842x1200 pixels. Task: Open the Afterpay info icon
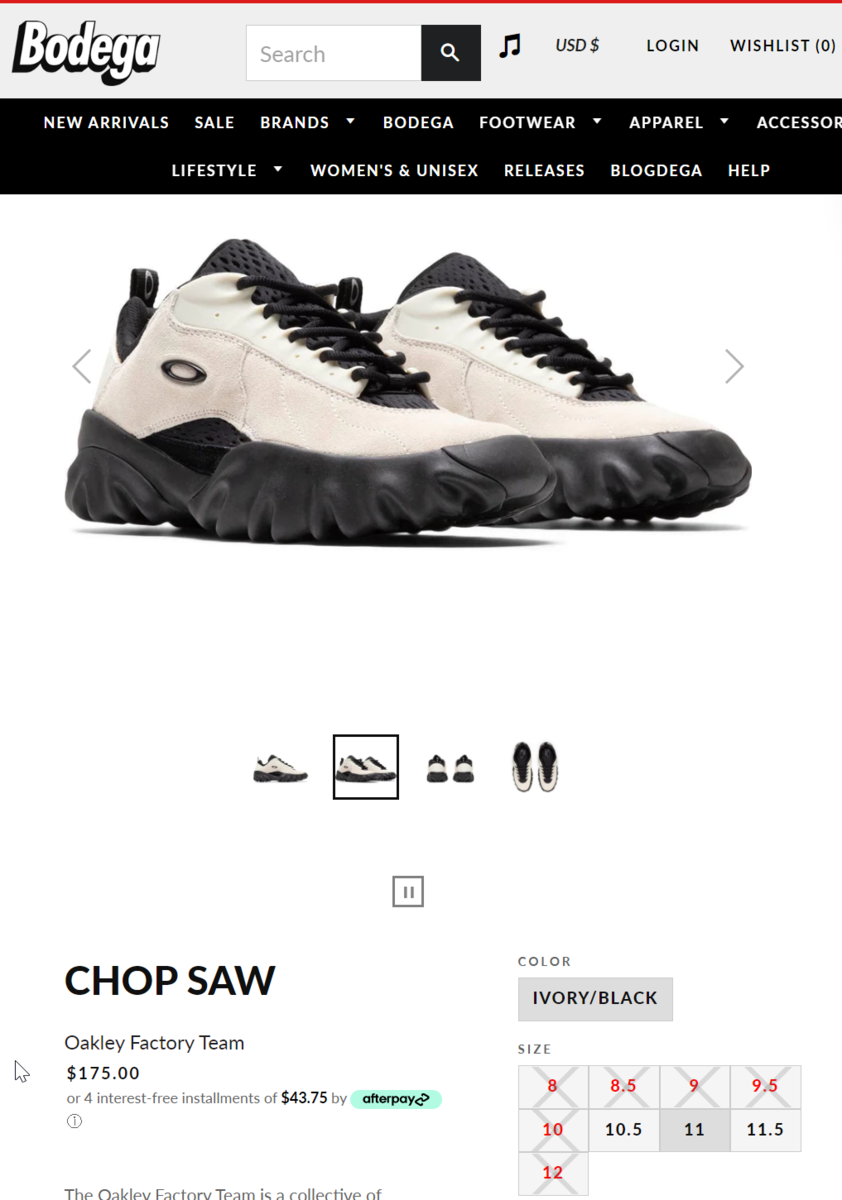click(x=74, y=1121)
